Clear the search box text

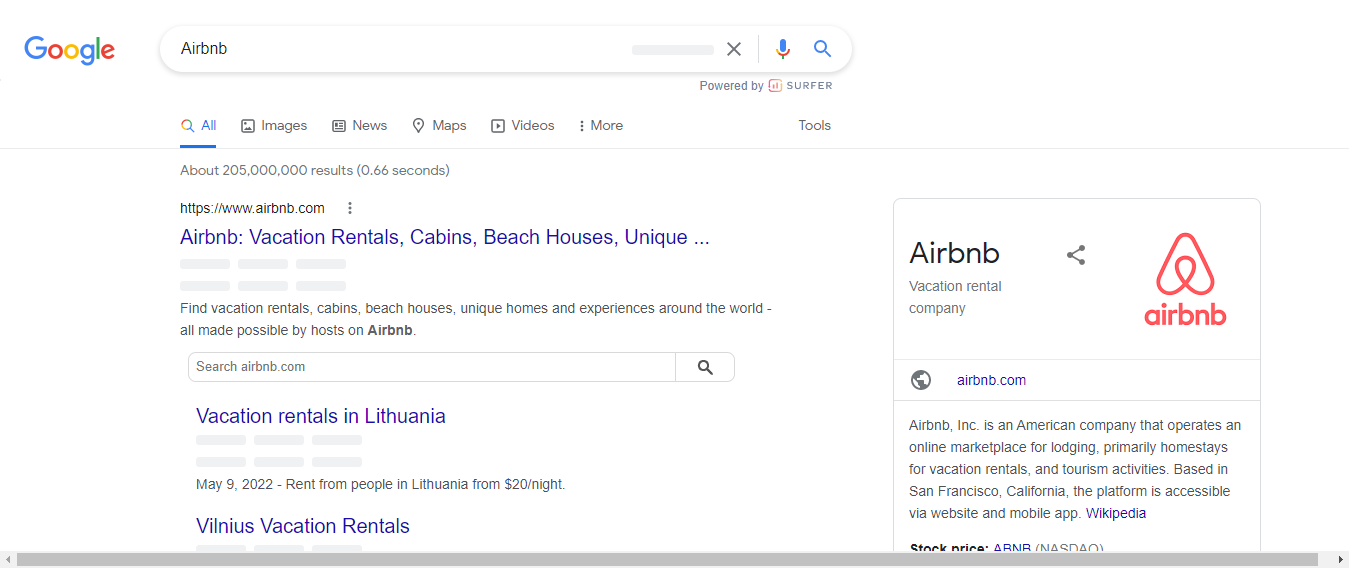(x=734, y=49)
